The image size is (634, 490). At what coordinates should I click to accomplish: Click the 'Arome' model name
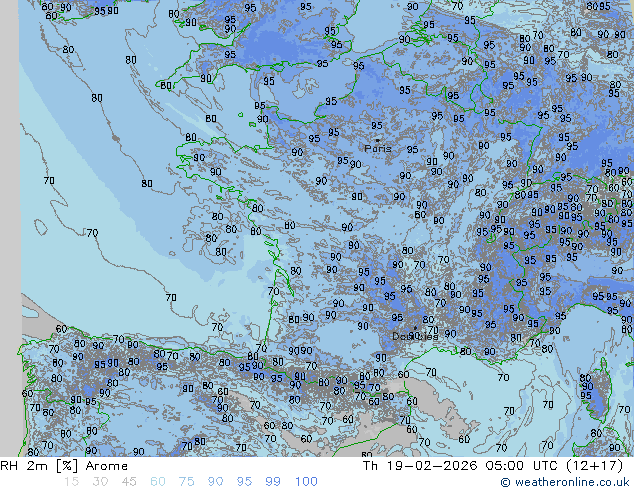[107, 466]
